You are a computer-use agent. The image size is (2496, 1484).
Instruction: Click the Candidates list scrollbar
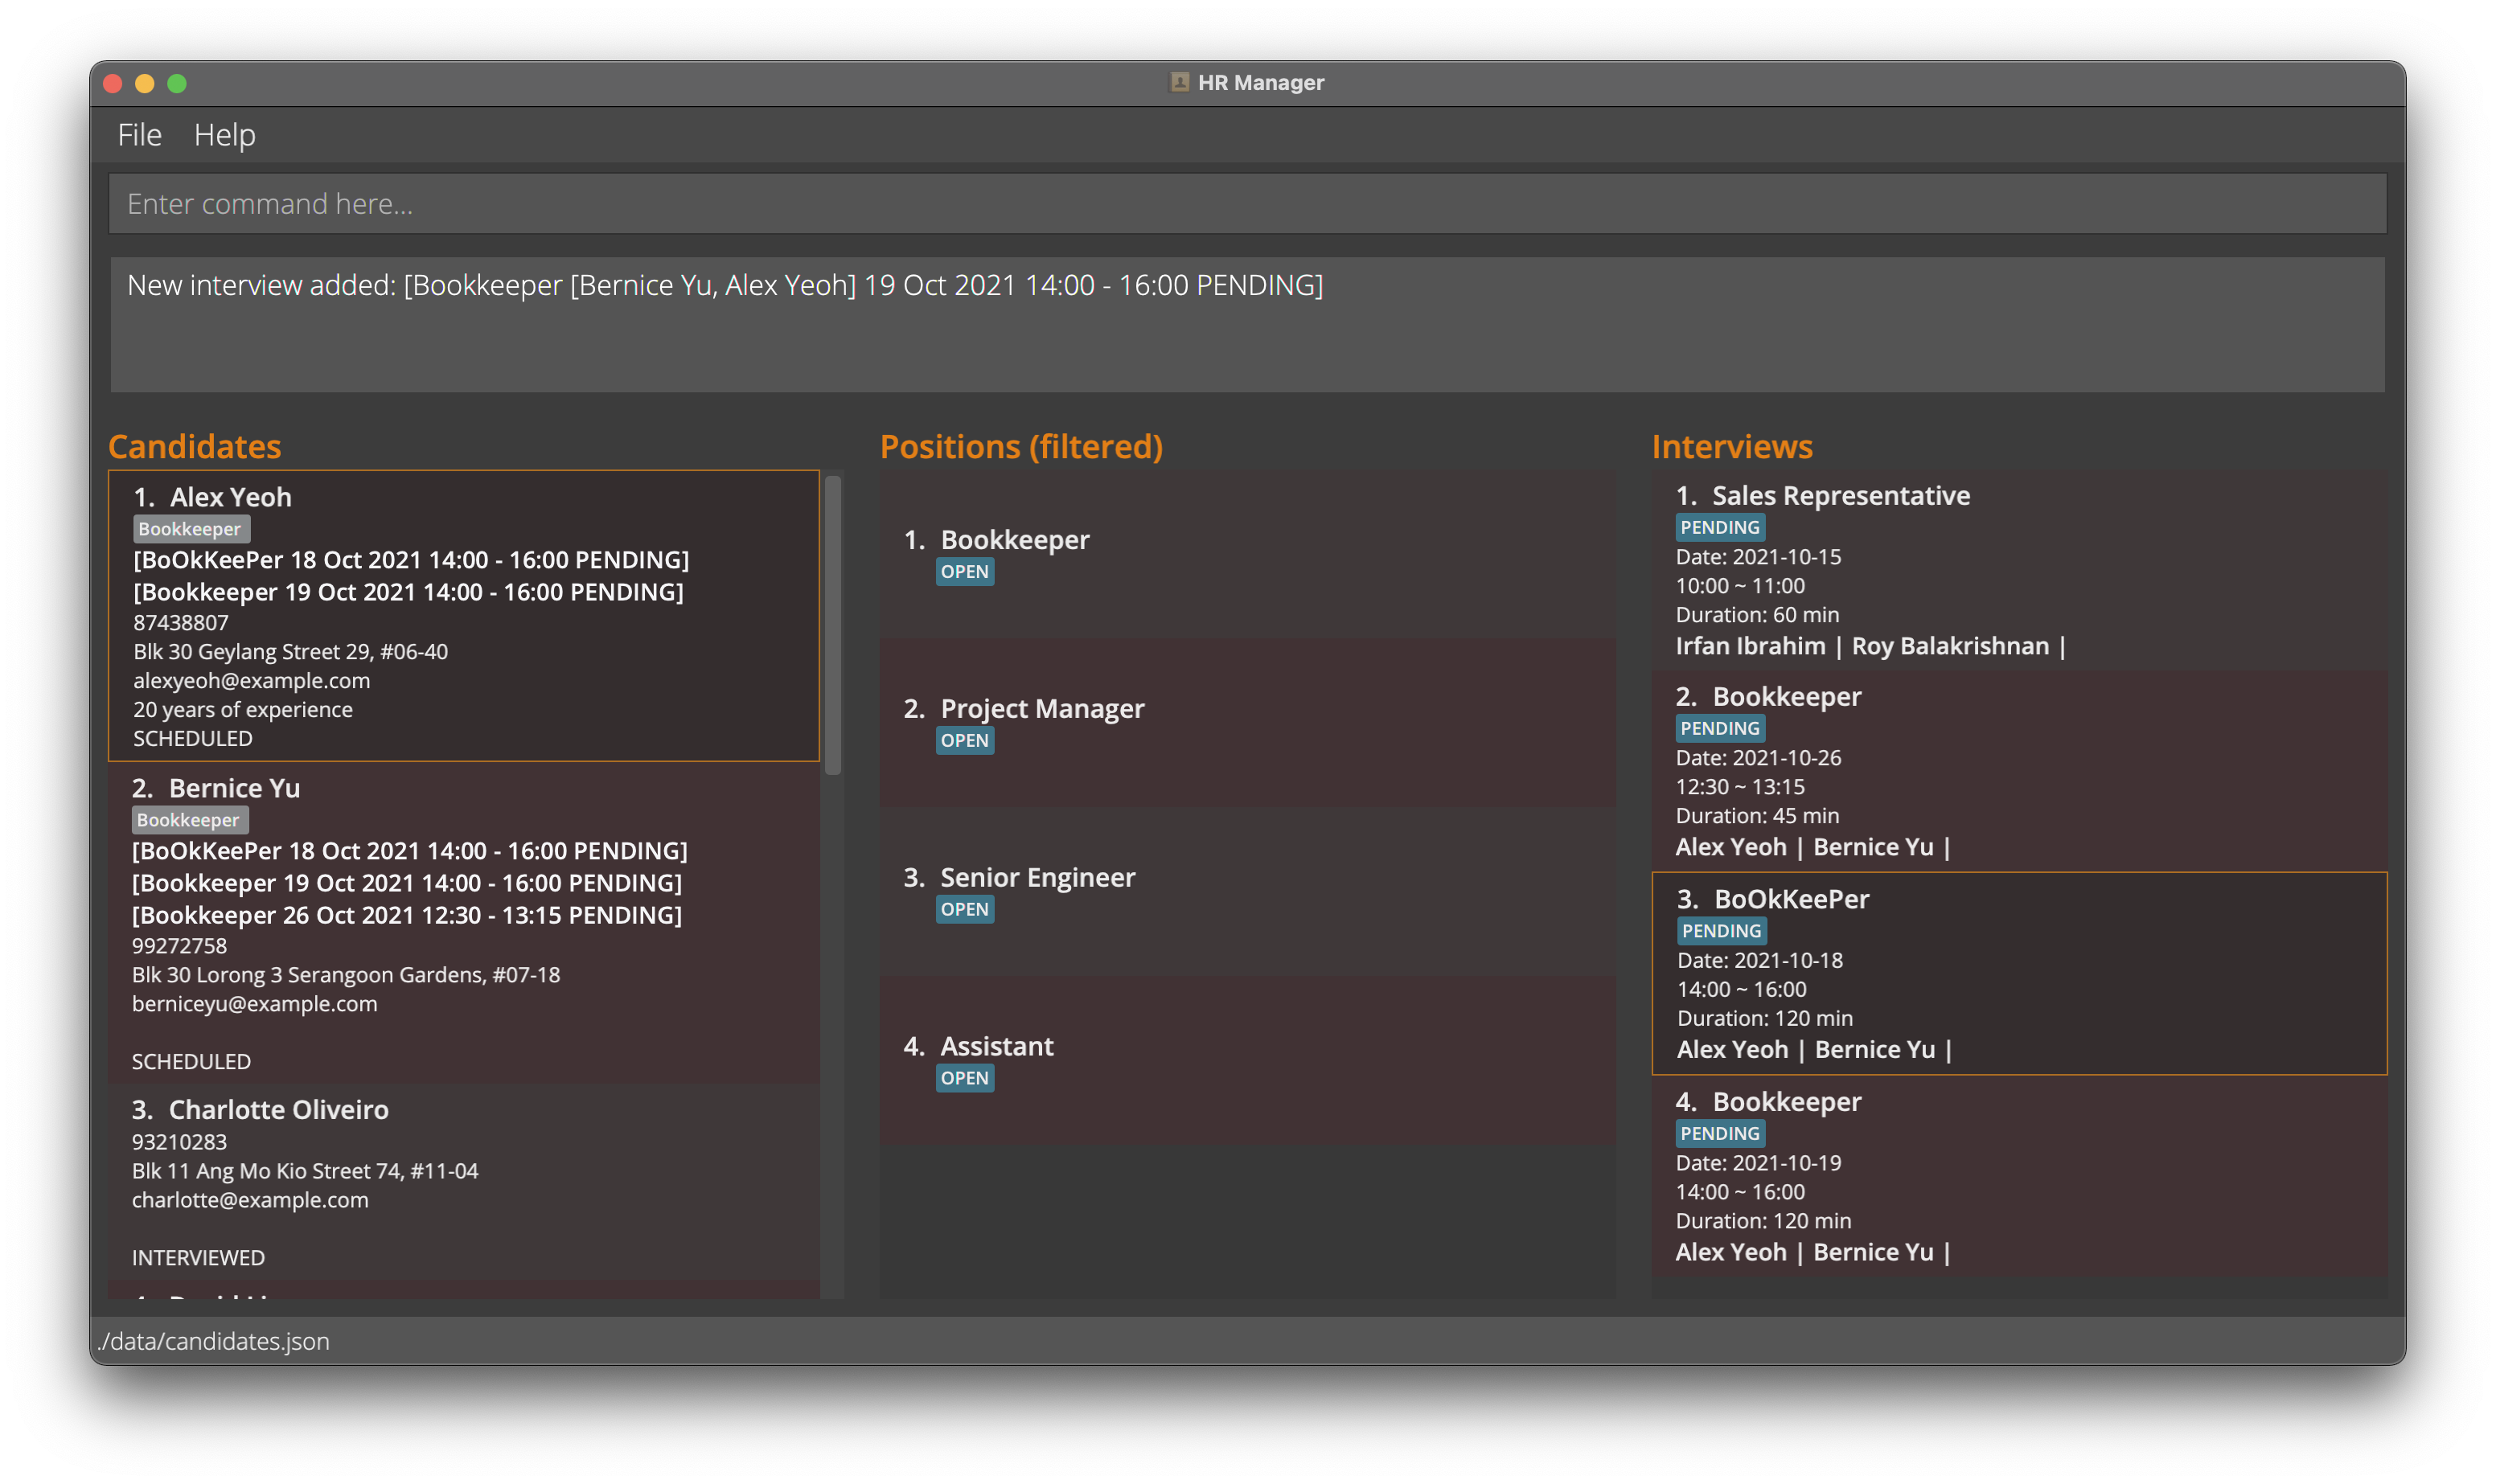coord(832,626)
